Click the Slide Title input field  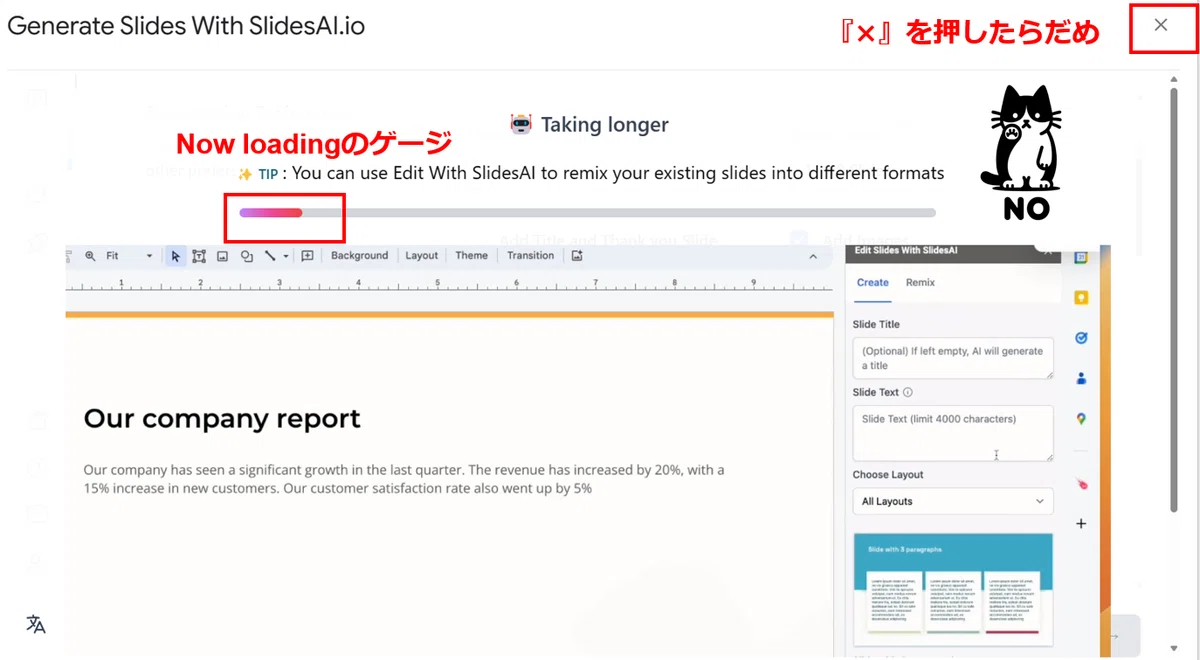tap(953, 358)
